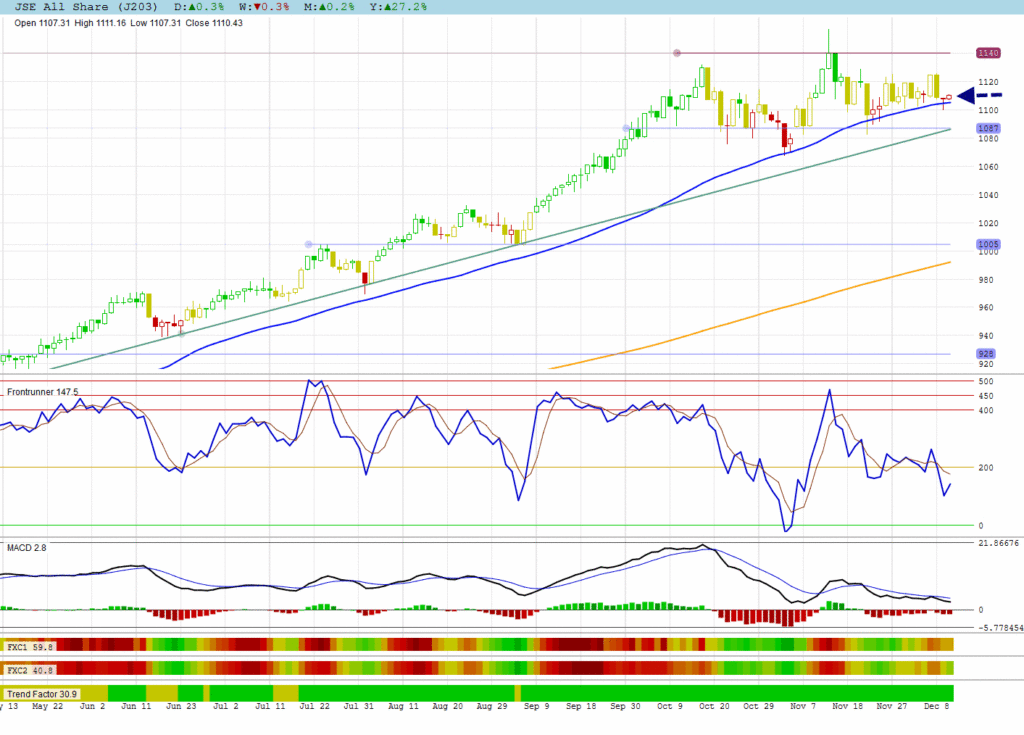Click the blue dot starting the 1005 line

[309, 244]
